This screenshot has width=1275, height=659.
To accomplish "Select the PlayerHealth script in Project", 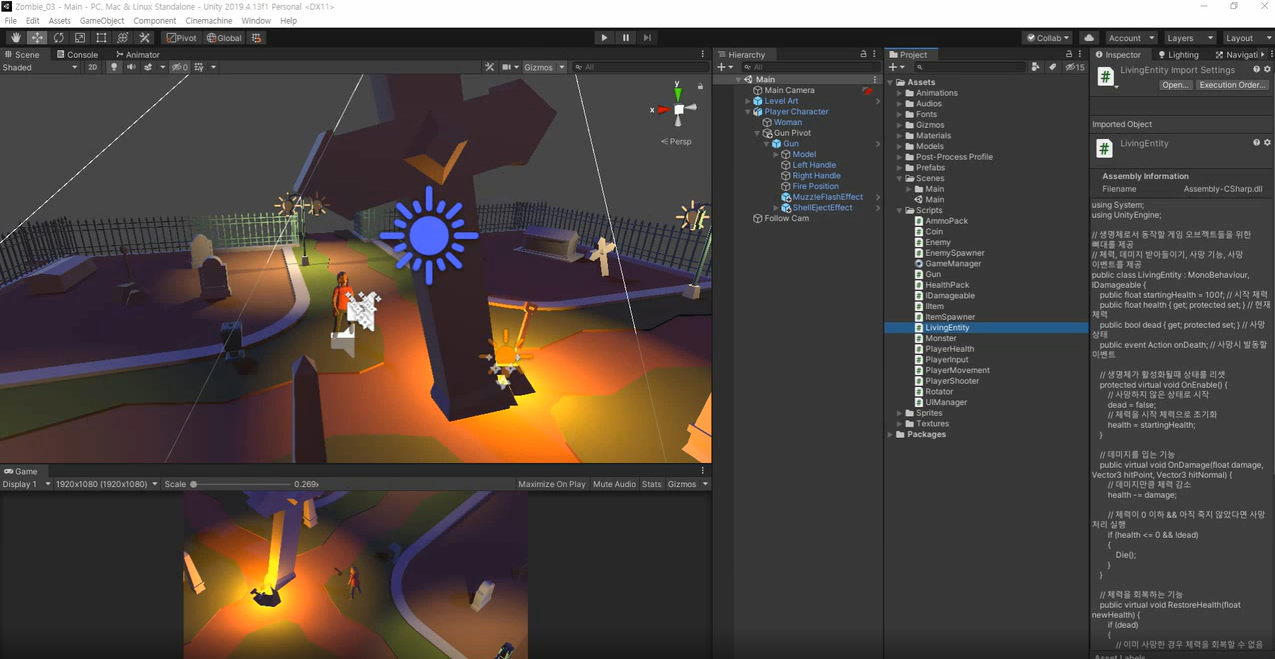I will click(949, 349).
